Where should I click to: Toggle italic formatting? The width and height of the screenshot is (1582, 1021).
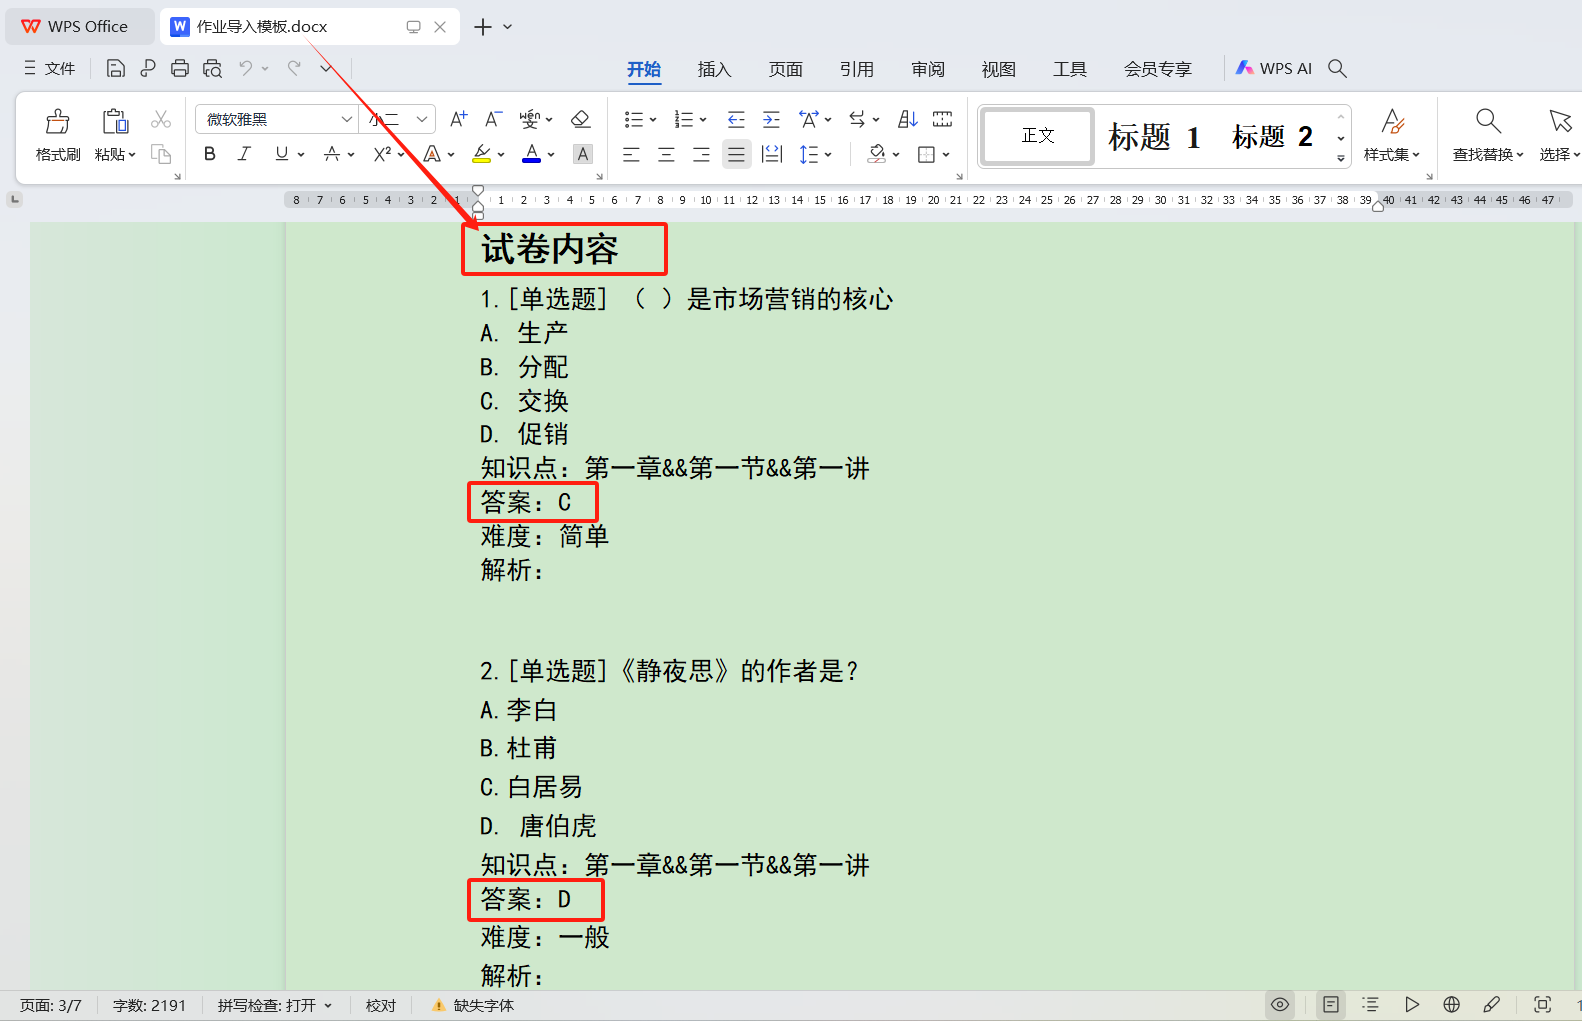click(244, 154)
